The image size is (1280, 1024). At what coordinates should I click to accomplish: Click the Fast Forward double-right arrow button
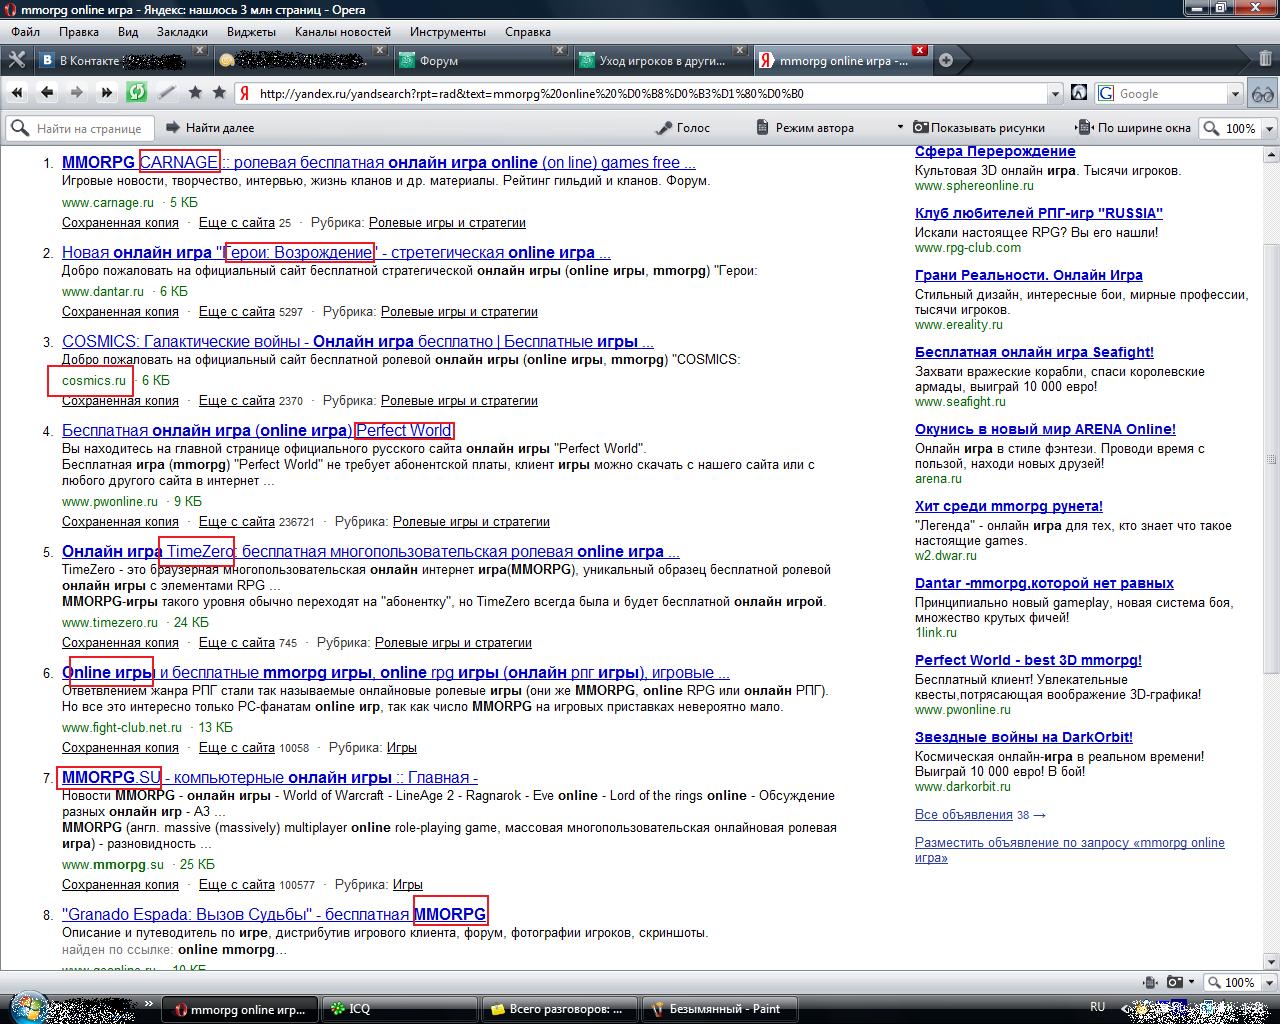tap(106, 93)
